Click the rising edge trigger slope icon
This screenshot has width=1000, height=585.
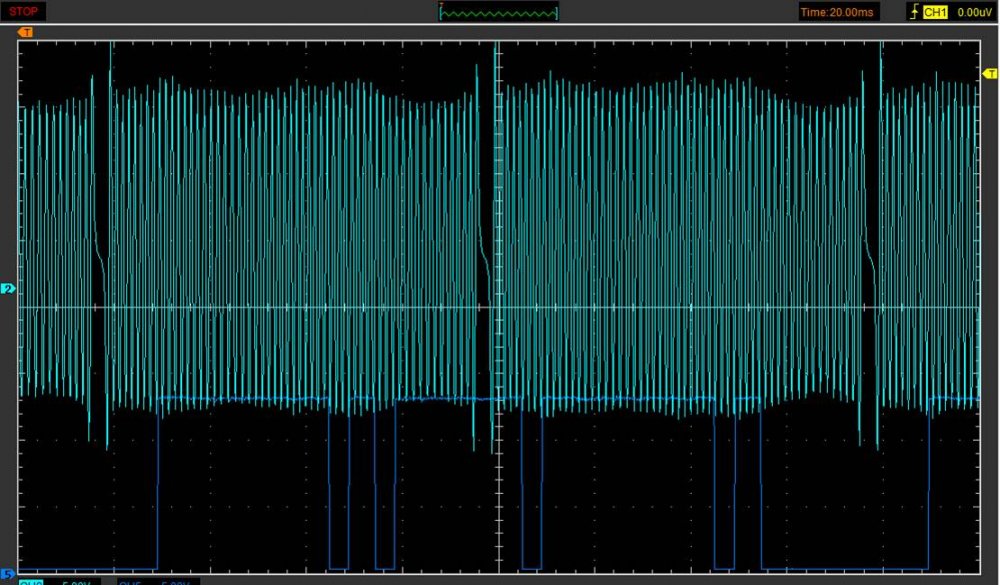point(912,12)
